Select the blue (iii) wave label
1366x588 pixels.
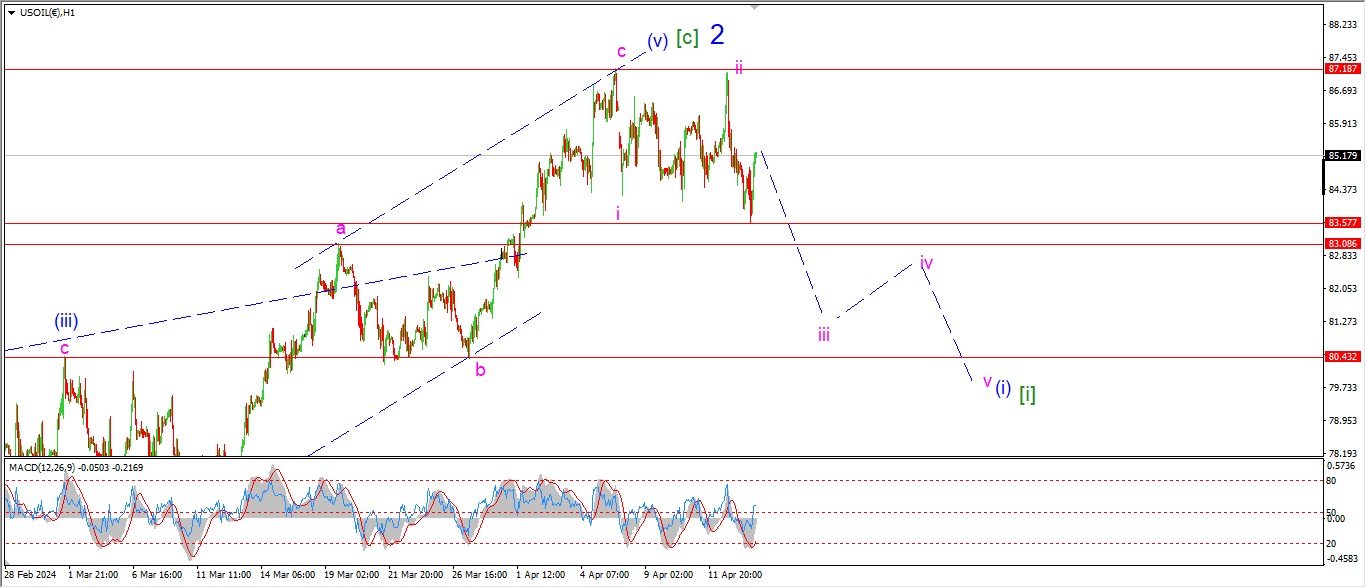pos(66,322)
